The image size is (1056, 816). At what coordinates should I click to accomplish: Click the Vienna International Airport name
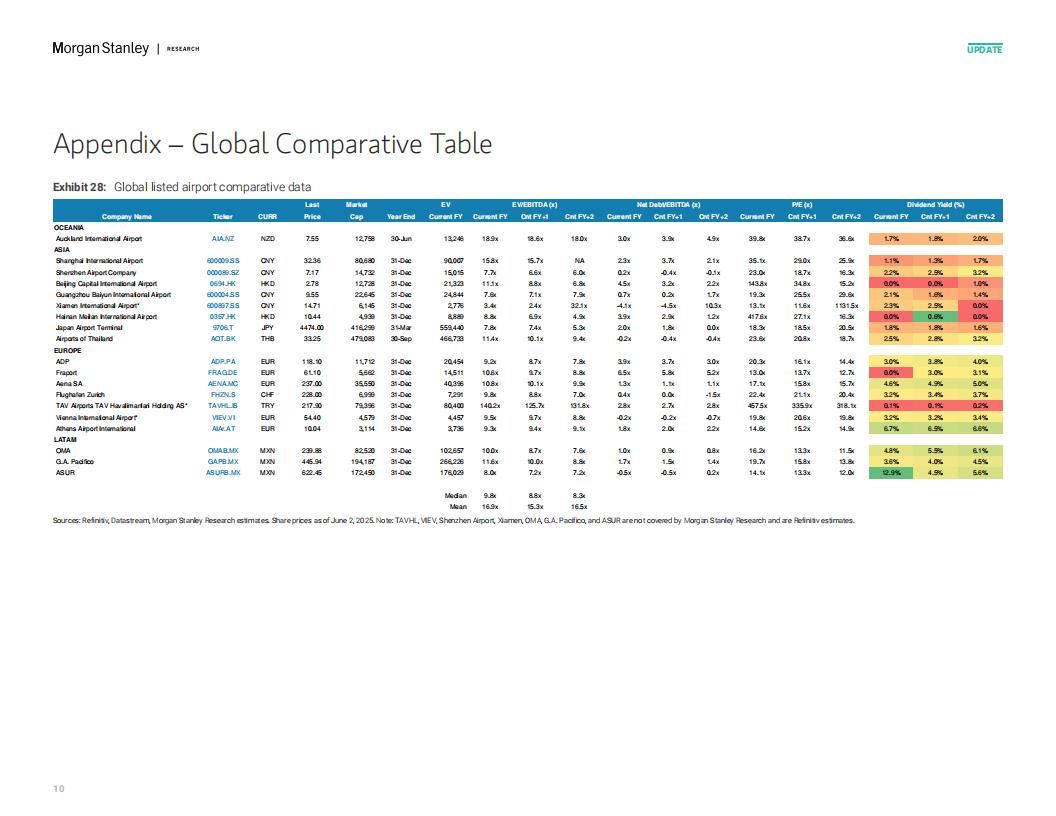pyautogui.click(x=96, y=417)
